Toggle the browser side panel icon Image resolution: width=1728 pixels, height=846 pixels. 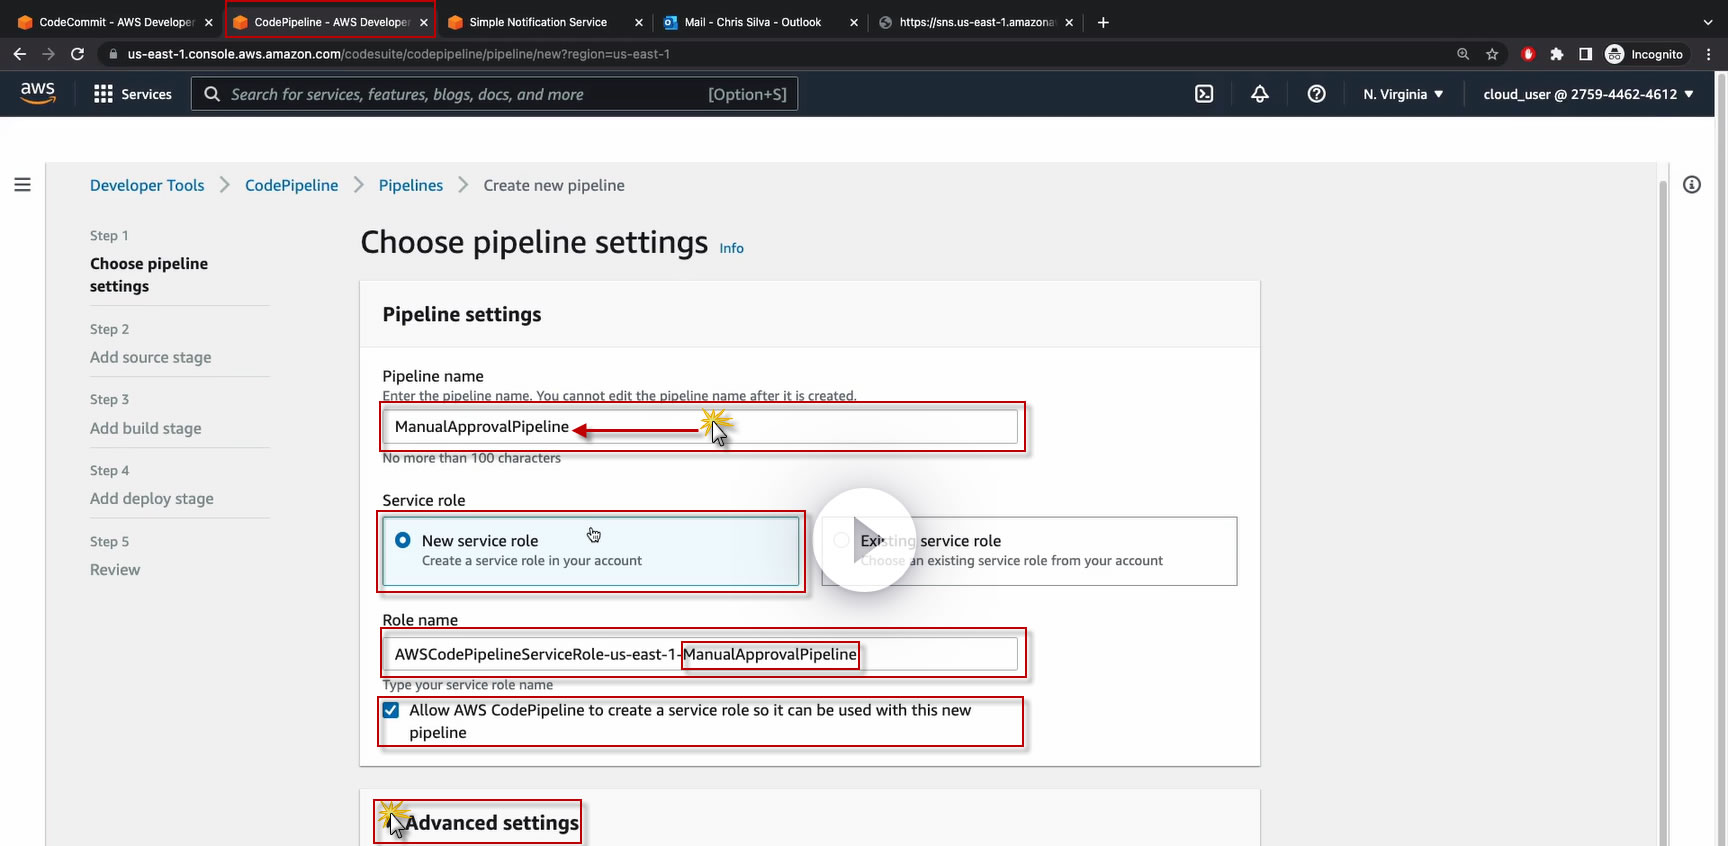click(1585, 54)
